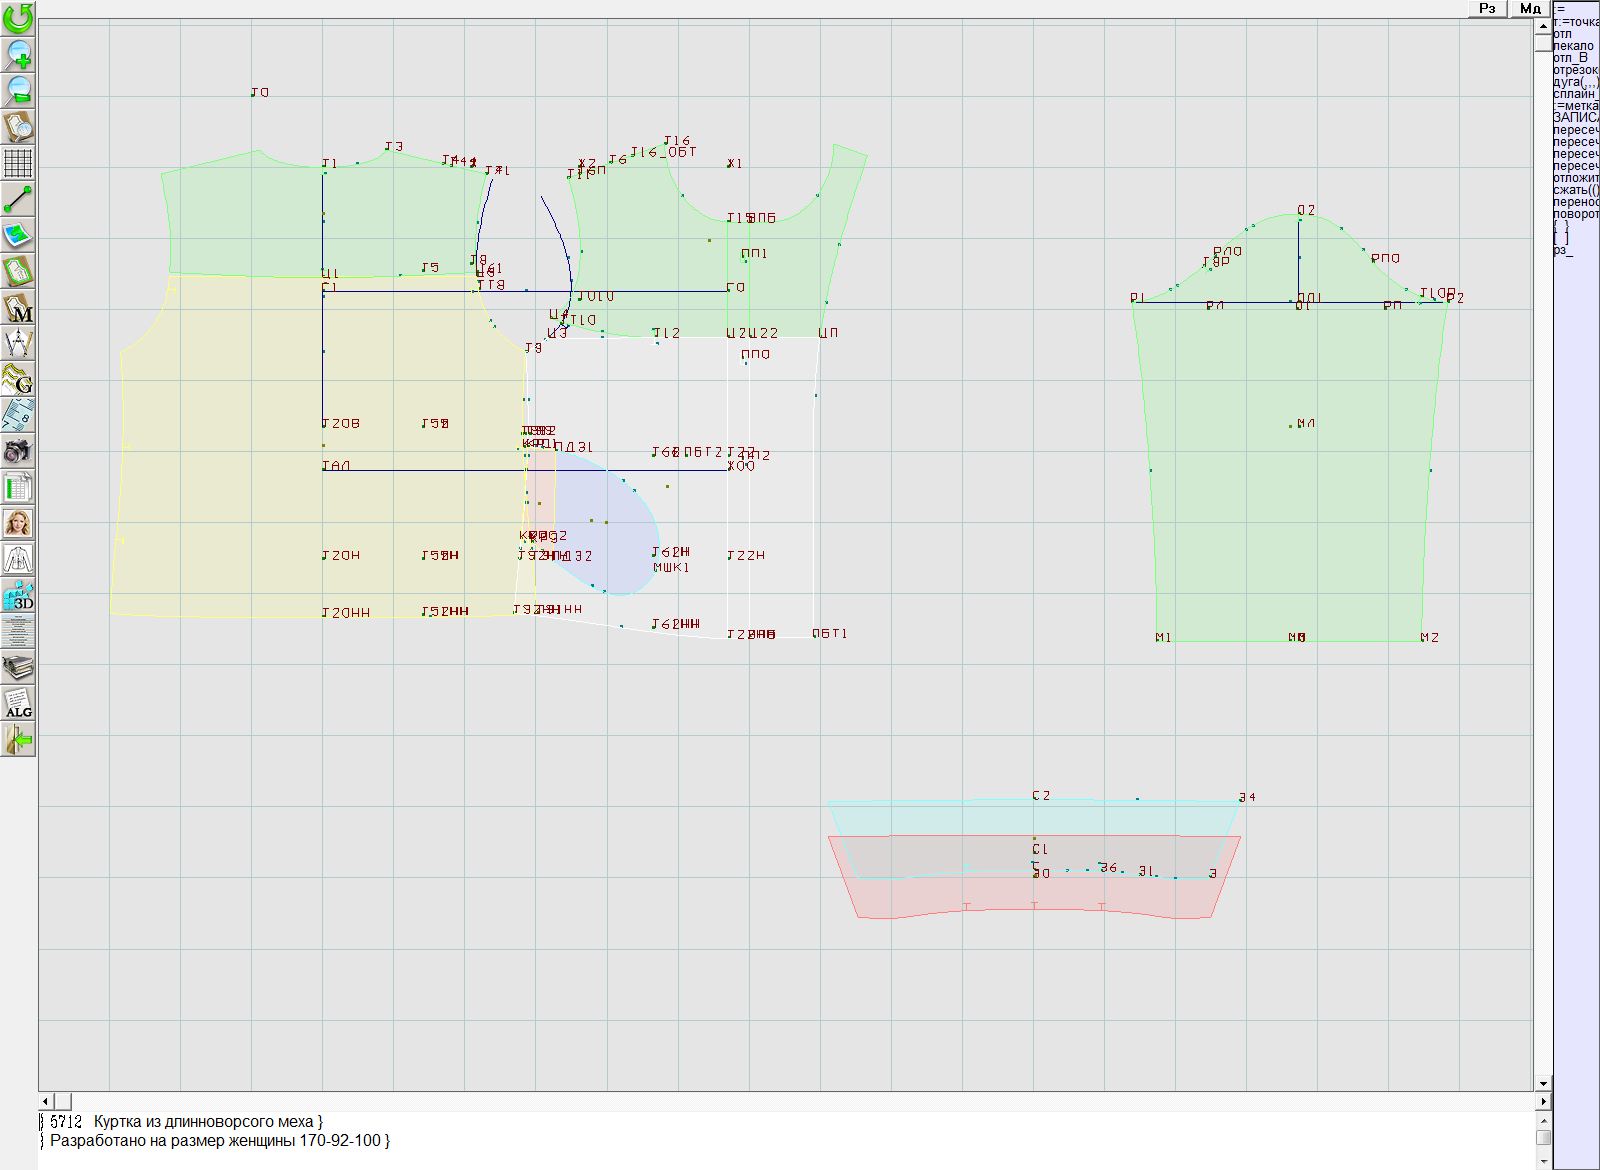
Task: Open the 3D view tool
Action: tap(18, 596)
